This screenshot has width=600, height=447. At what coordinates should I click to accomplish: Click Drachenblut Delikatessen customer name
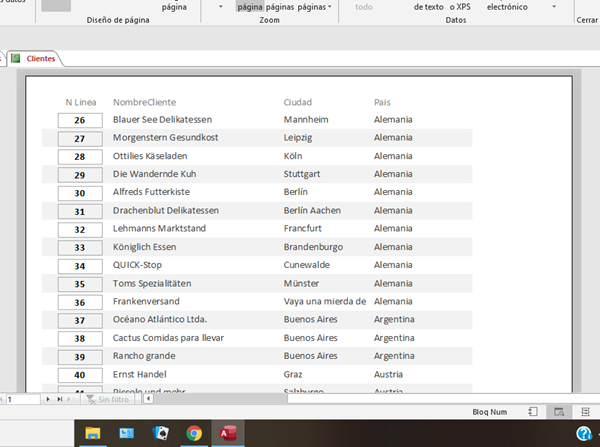(x=166, y=210)
